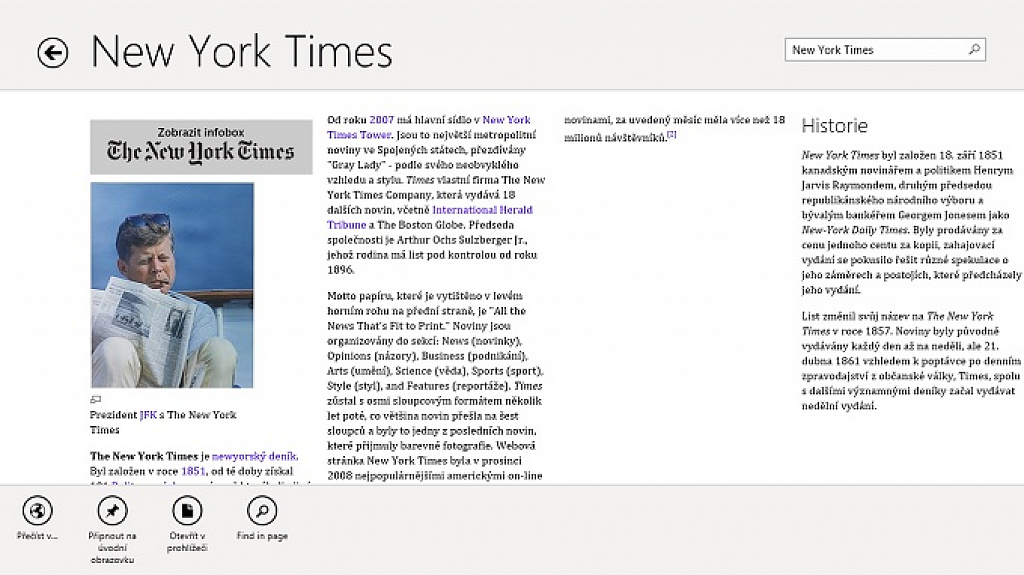1024x575 pixels.
Task: Follow the 1851 year link
Action: [193, 471]
